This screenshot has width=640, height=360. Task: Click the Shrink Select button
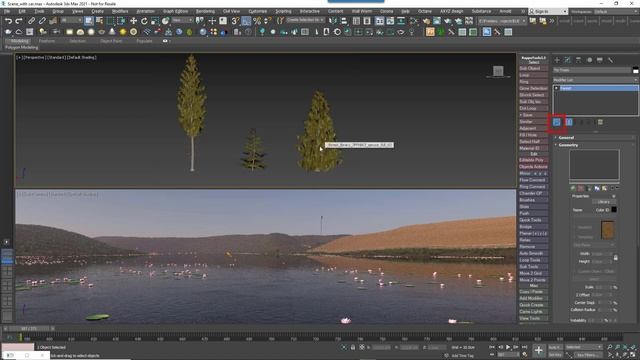pos(533,95)
